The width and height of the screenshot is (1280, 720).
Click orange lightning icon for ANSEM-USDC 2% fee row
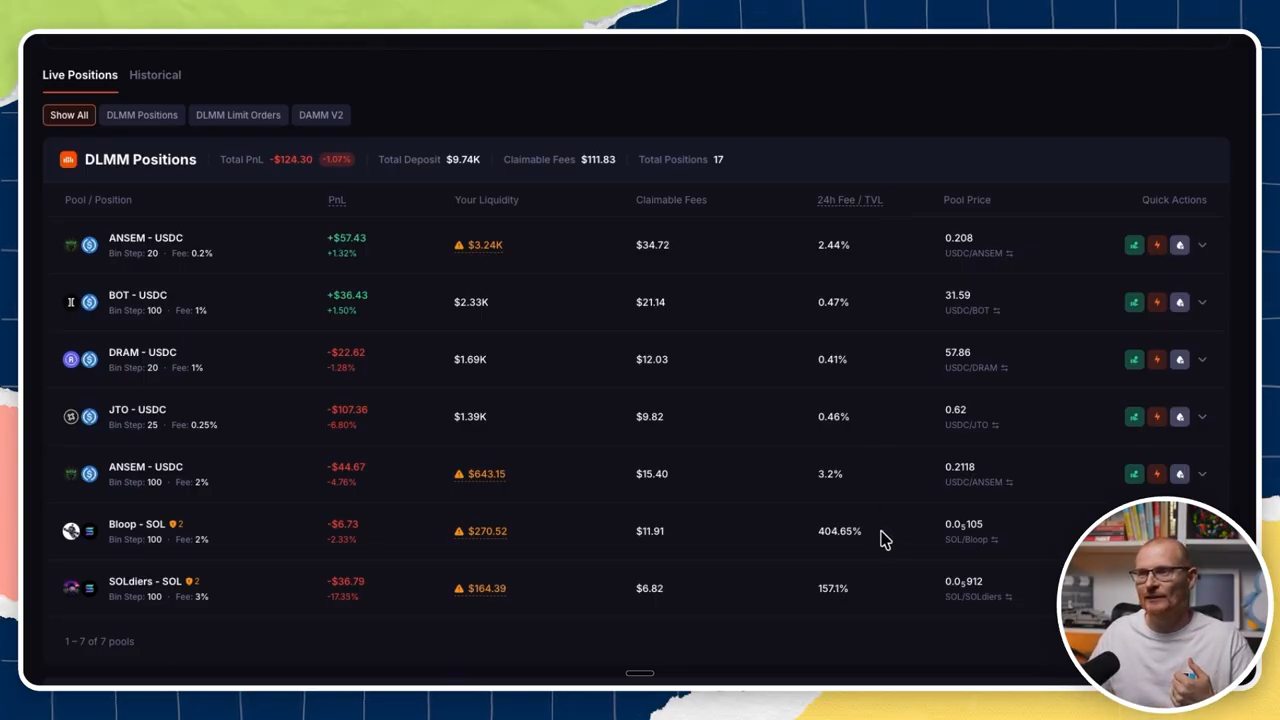[x=1157, y=474]
